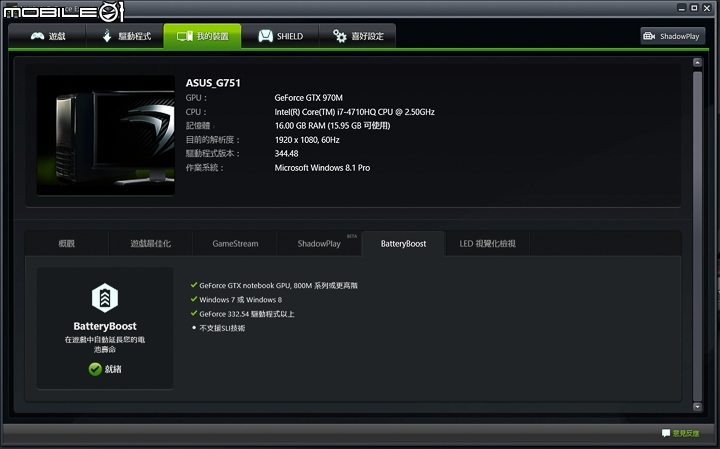Click the computer rig thumbnail image
The image size is (720, 449).
point(106,135)
